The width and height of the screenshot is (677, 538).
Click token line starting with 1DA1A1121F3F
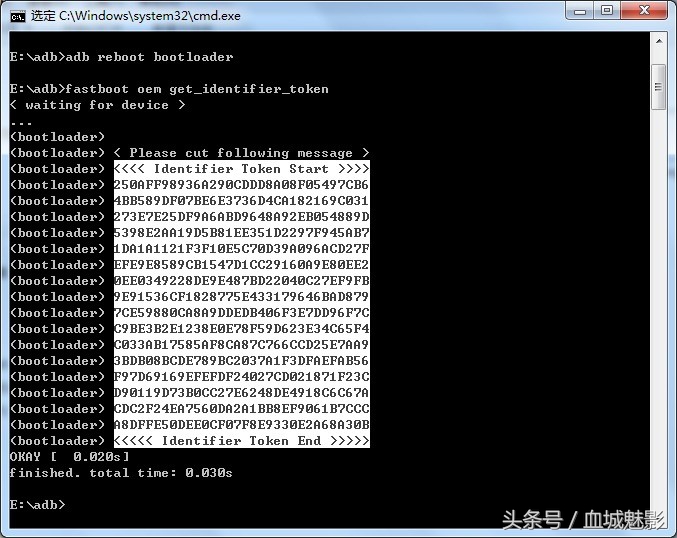coord(242,249)
